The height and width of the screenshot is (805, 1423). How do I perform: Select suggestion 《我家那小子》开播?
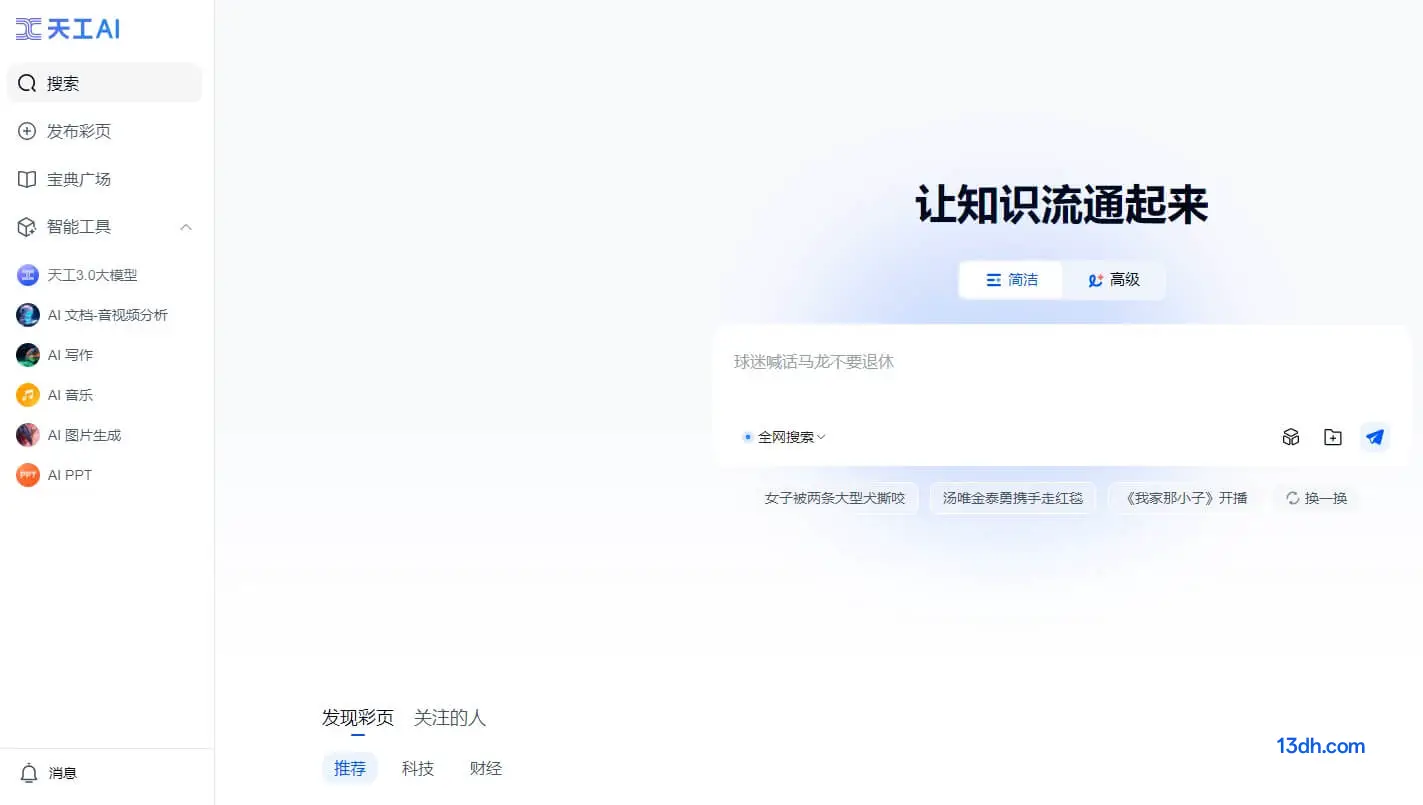click(x=1186, y=498)
